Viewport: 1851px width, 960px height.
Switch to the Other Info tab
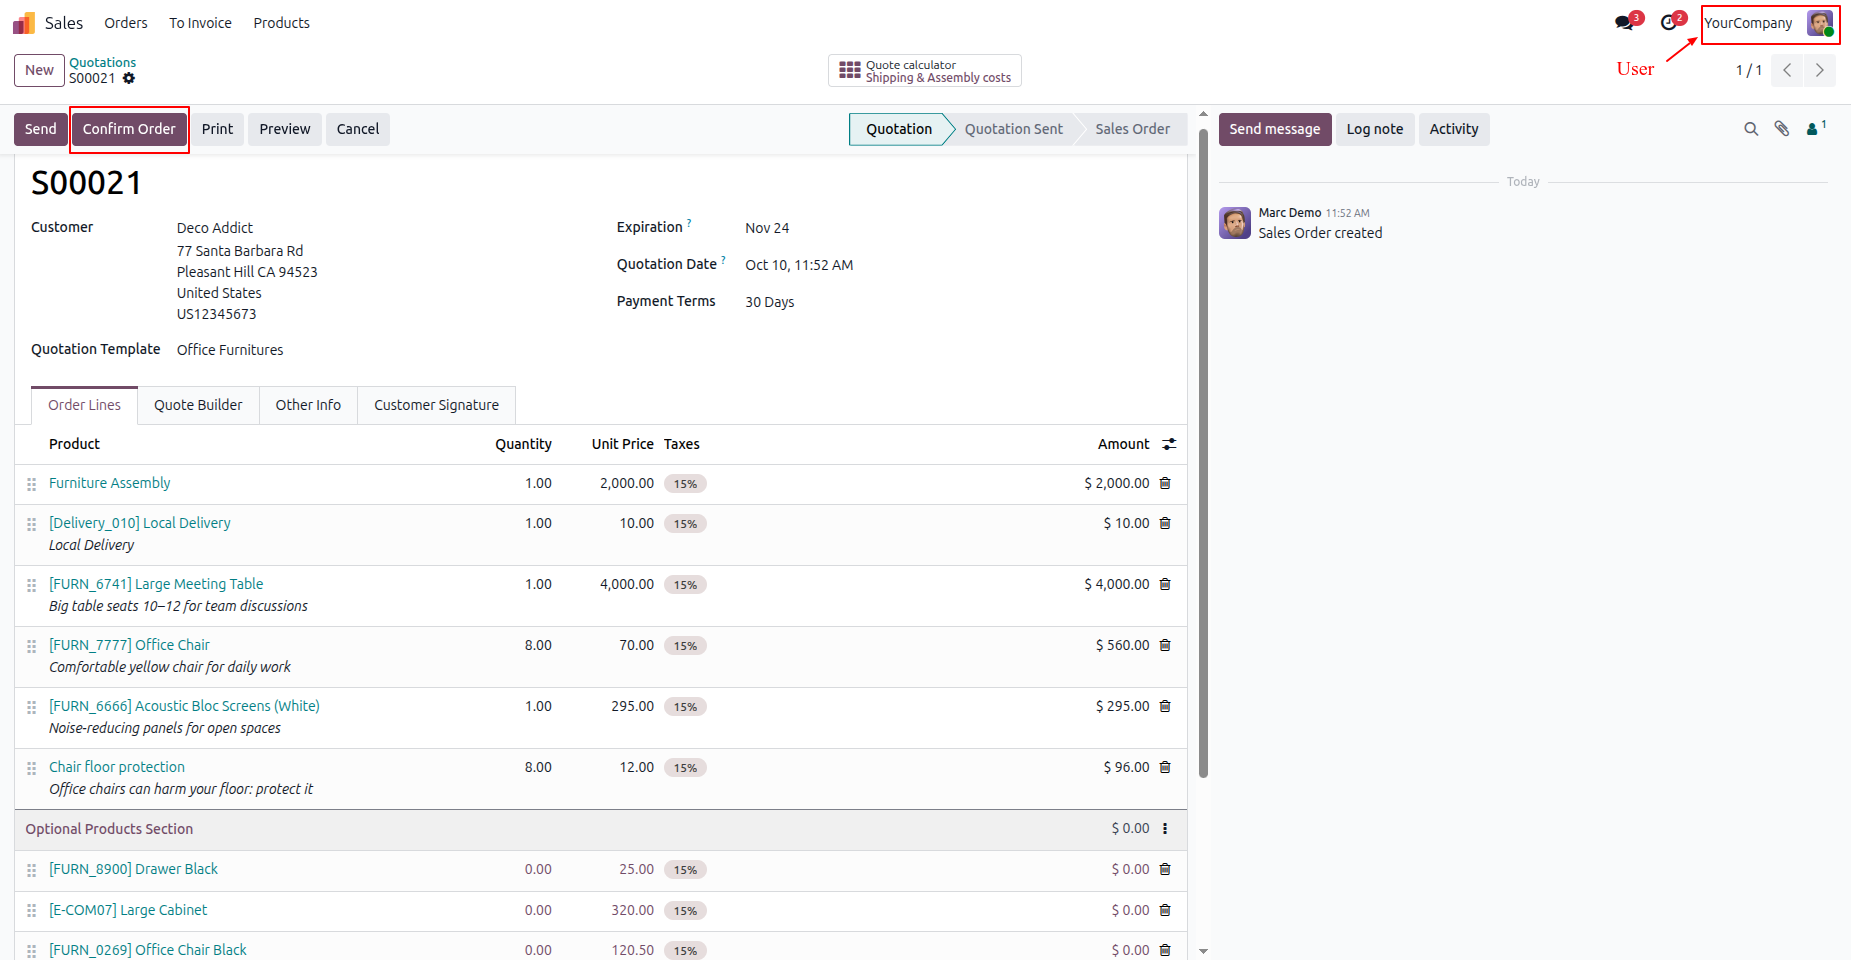coord(308,405)
